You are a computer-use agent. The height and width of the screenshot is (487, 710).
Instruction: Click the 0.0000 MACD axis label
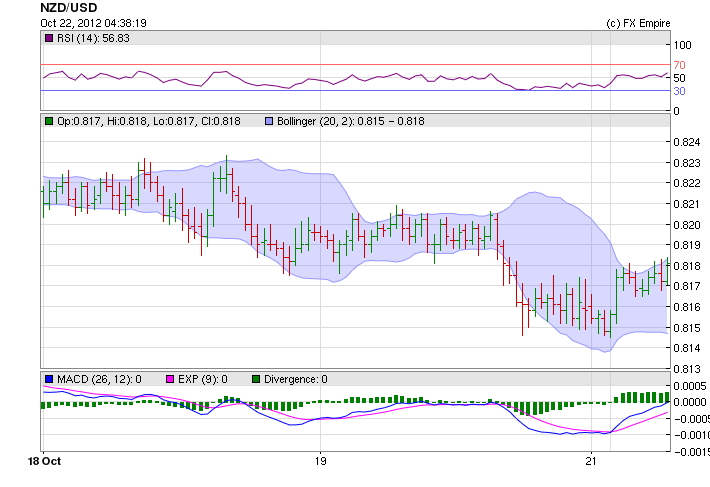690,402
